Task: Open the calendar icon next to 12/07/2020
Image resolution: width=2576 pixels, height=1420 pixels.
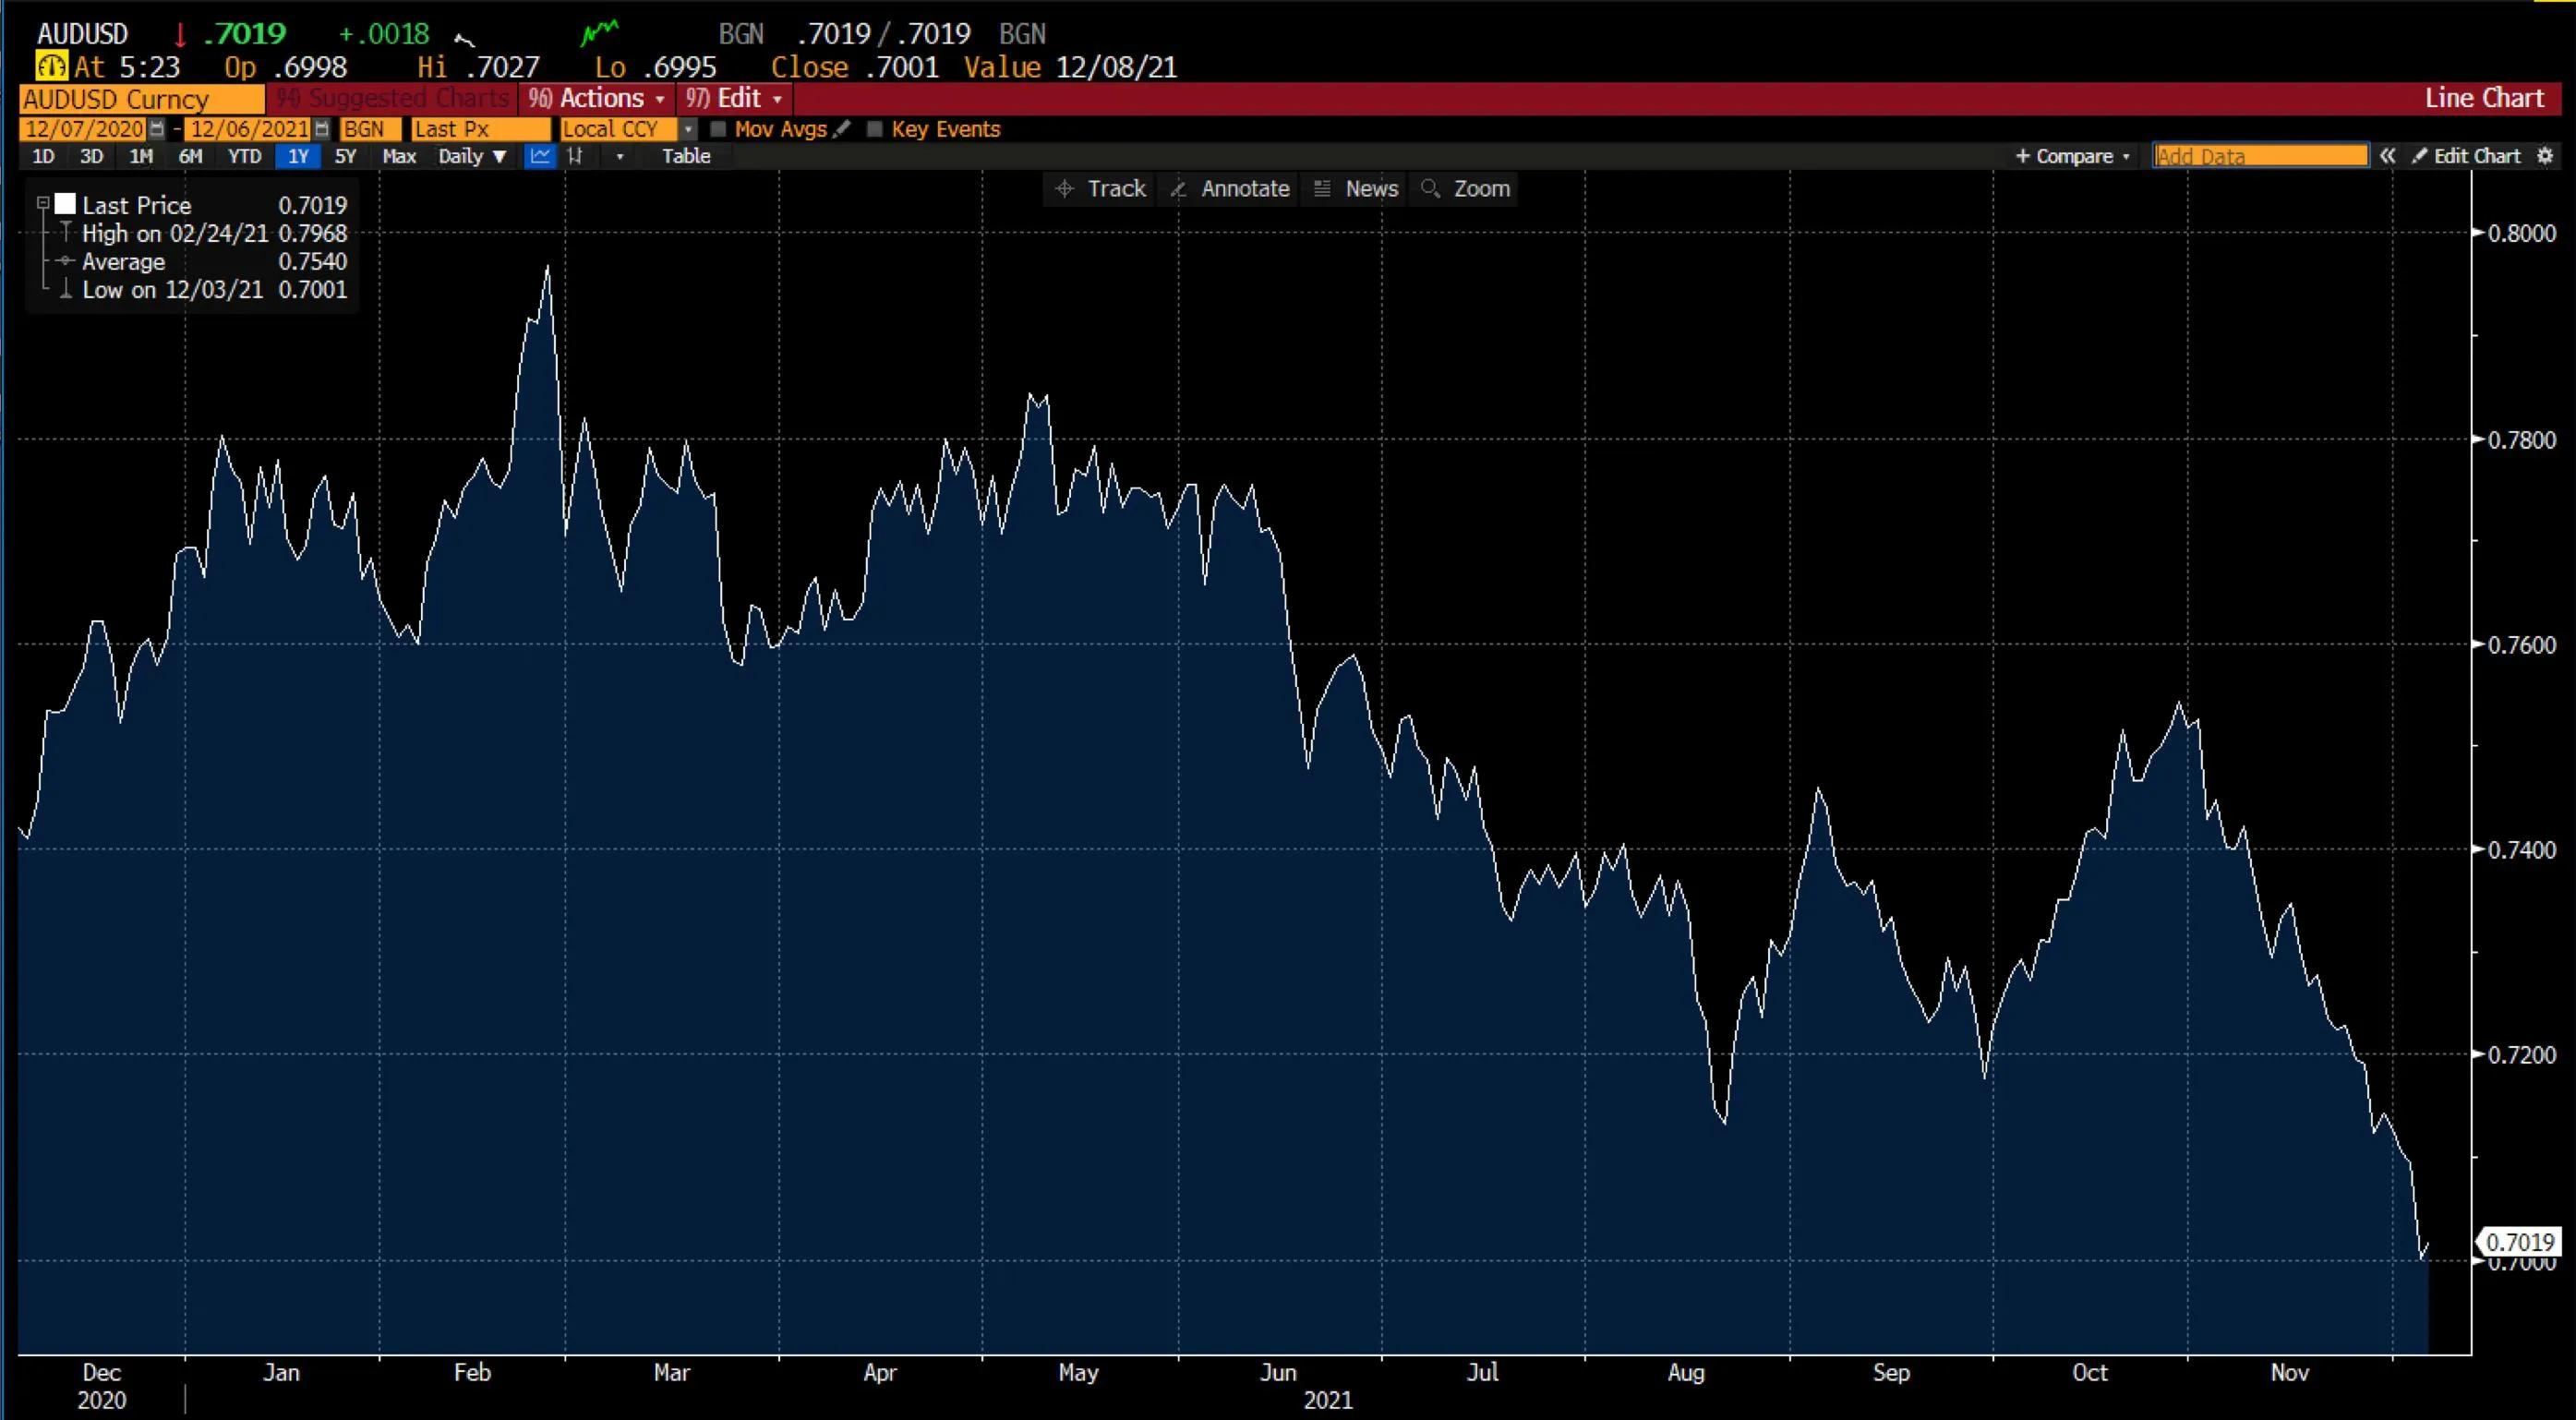Action: 158,129
